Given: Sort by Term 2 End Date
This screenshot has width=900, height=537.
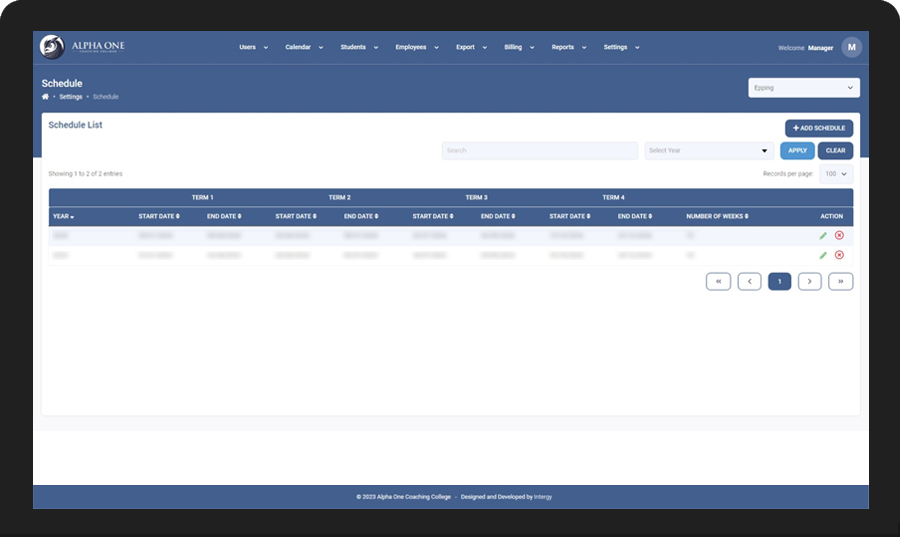Looking at the screenshot, I should coord(361,216).
